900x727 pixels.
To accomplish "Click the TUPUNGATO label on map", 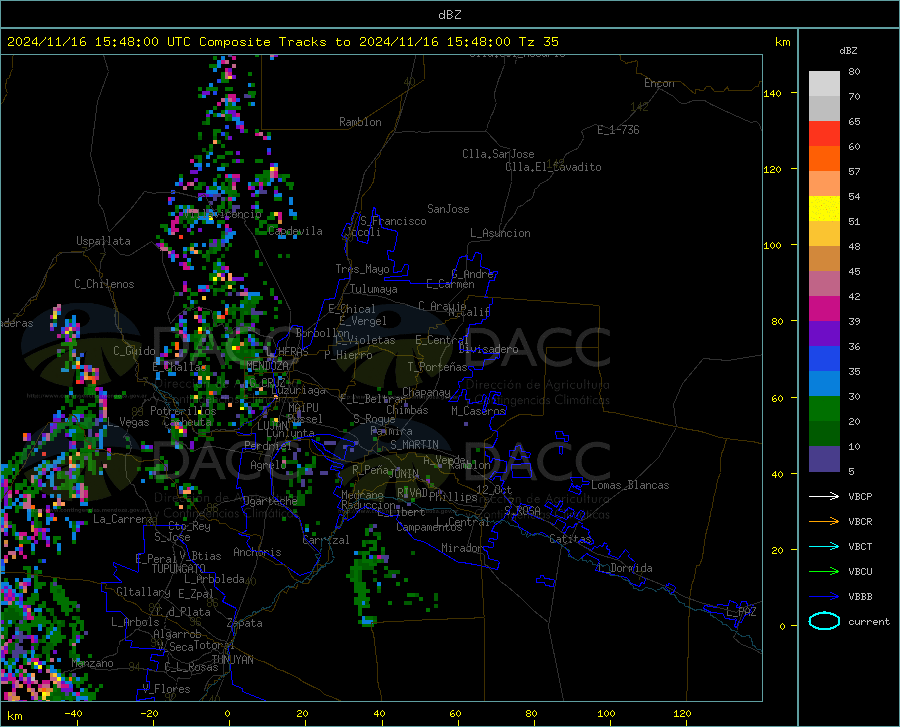I will tap(179, 569).
